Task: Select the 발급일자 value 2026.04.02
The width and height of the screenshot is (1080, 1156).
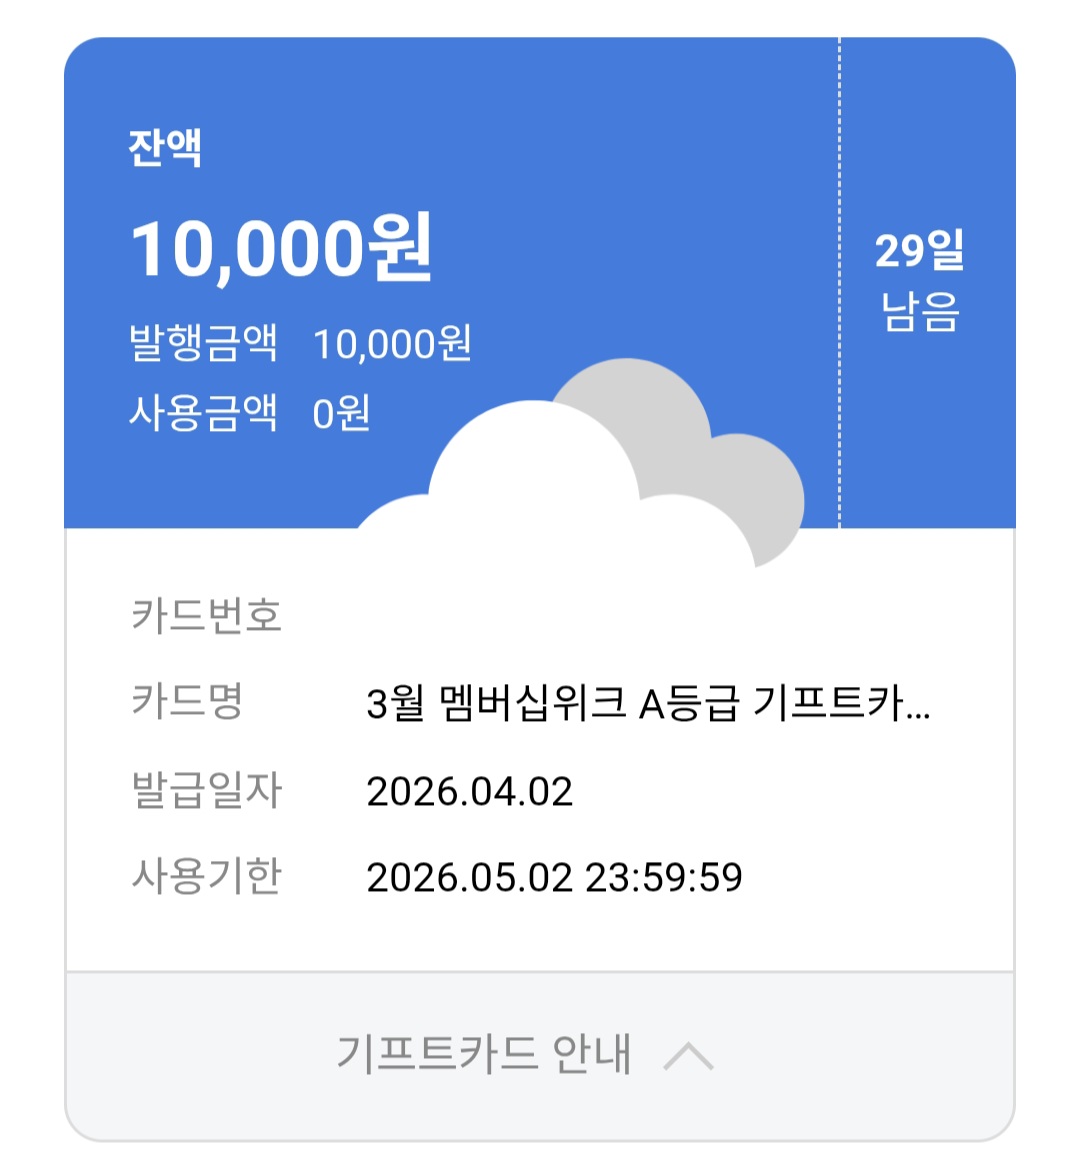Action: 470,791
